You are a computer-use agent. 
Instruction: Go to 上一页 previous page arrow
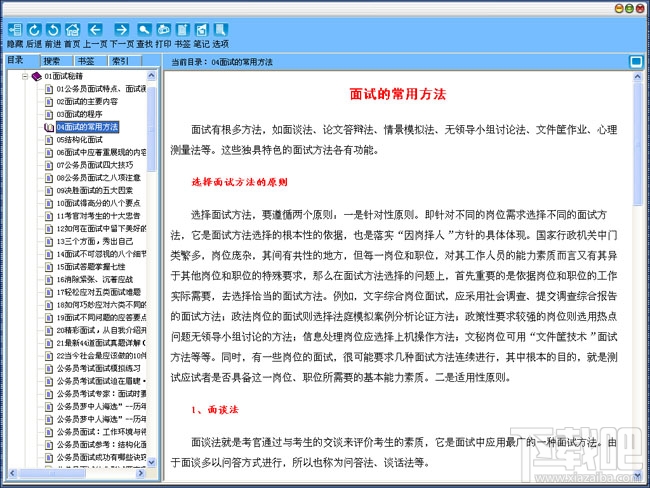click(x=95, y=30)
